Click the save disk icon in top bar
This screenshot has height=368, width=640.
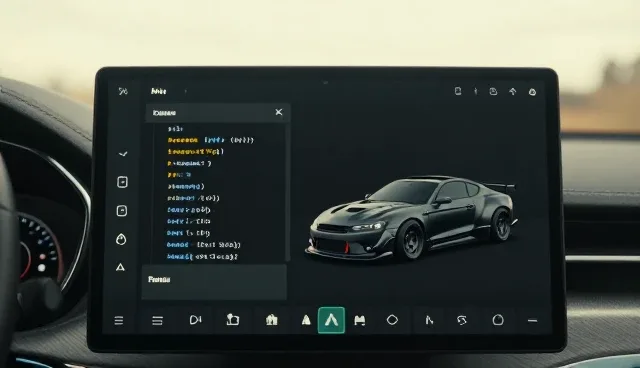pos(493,91)
